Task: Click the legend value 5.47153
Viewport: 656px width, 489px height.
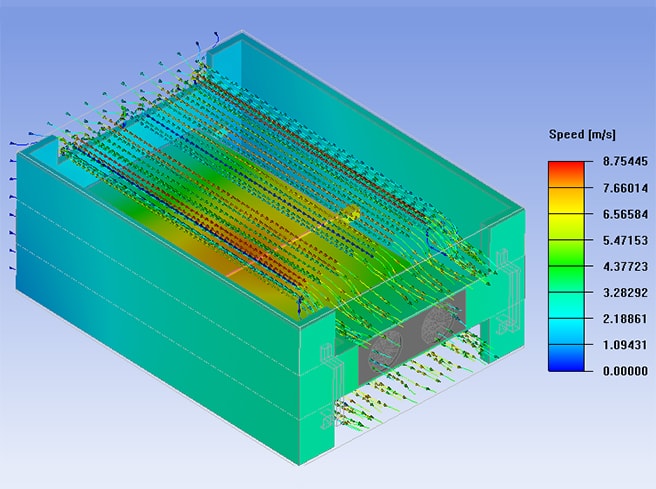Action: coord(625,240)
